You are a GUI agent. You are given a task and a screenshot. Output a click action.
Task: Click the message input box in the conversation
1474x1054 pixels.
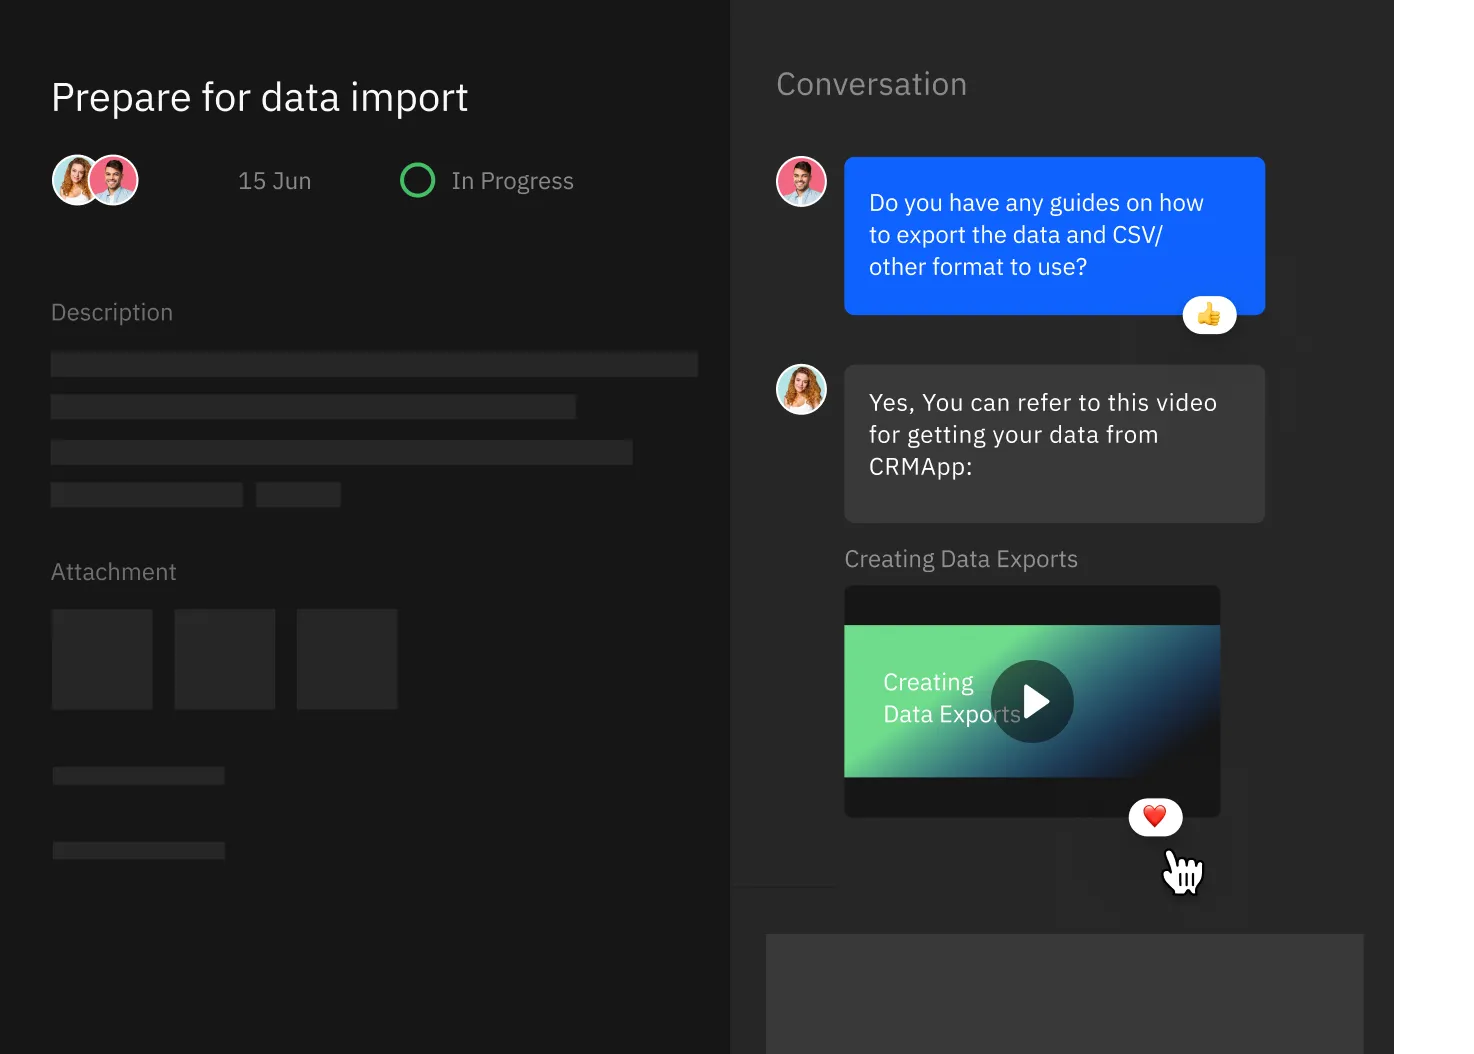1064,992
